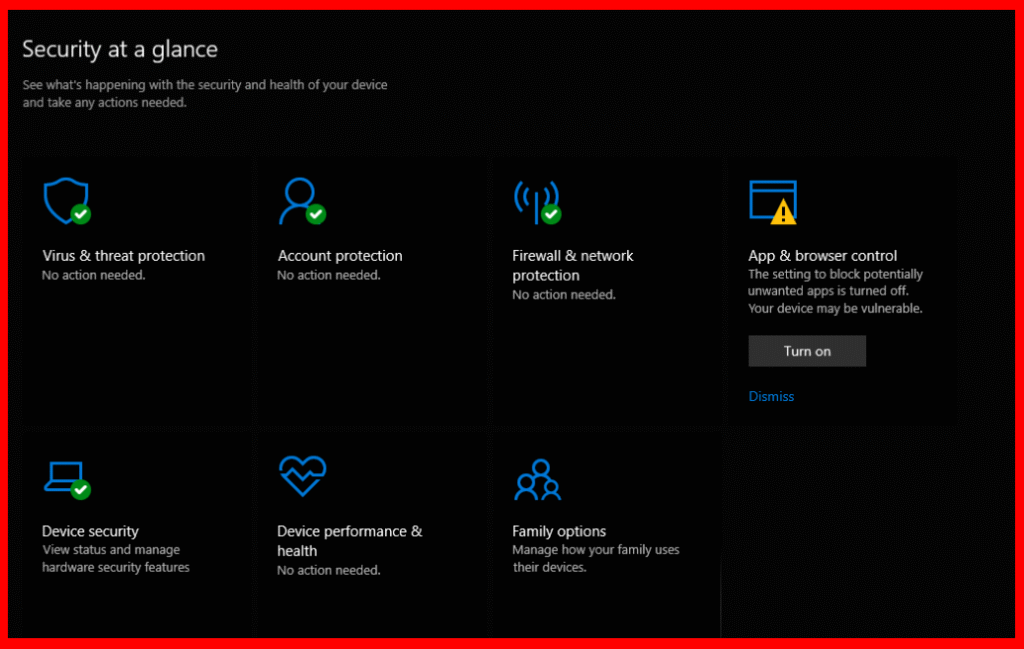1024x649 pixels.
Task: Open the Family options people icon
Action: (x=537, y=480)
